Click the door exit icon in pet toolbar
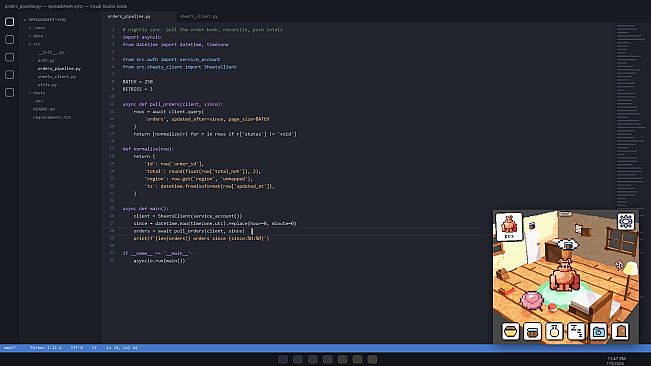 coord(620,331)
